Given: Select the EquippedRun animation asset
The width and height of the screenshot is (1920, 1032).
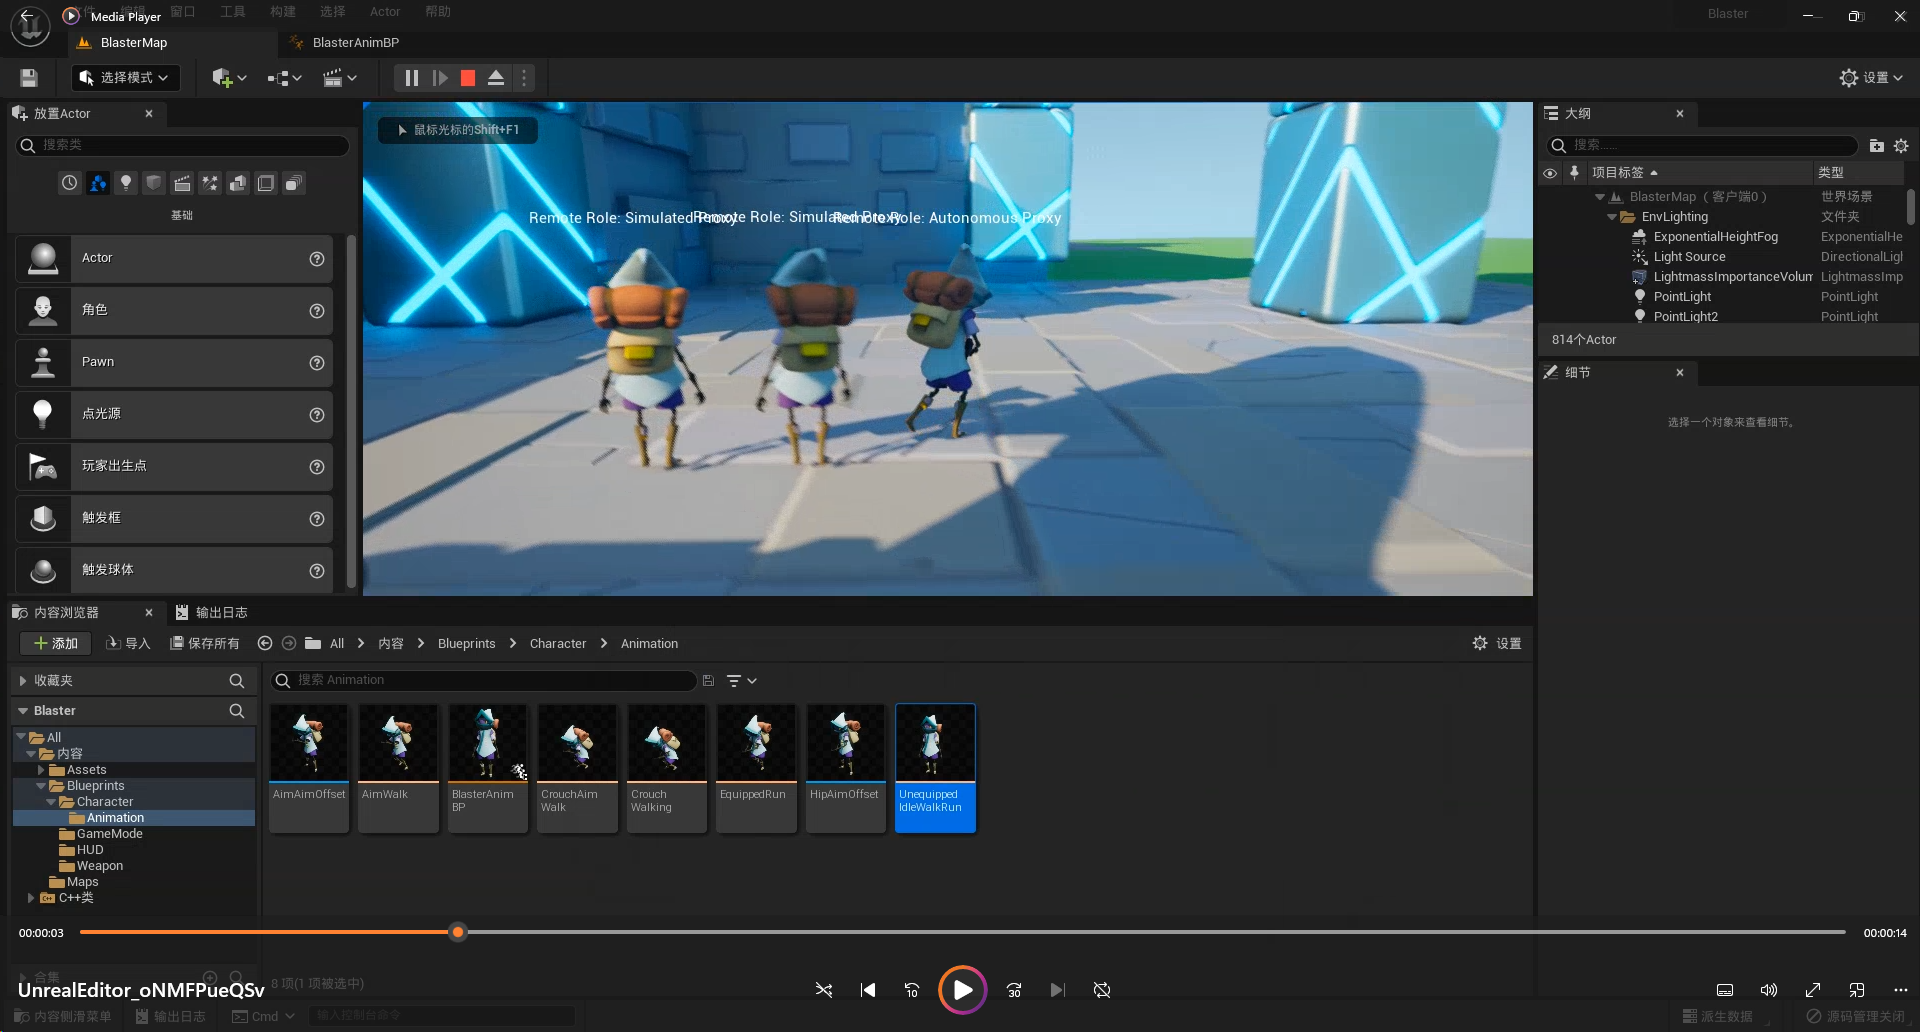Looking at the screenshot, I should click(x=757, y=768).
